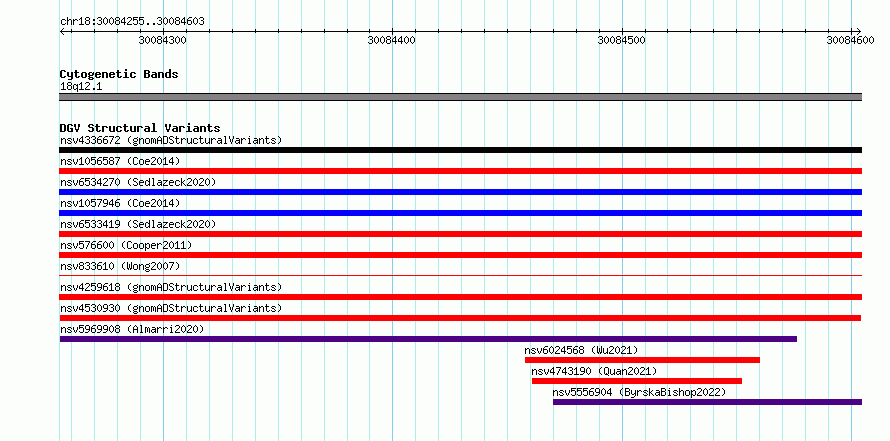890x441 pixels.
Task: Open nsv4530930 gnomADStructuralVariants label
Action: pos(171,308)
